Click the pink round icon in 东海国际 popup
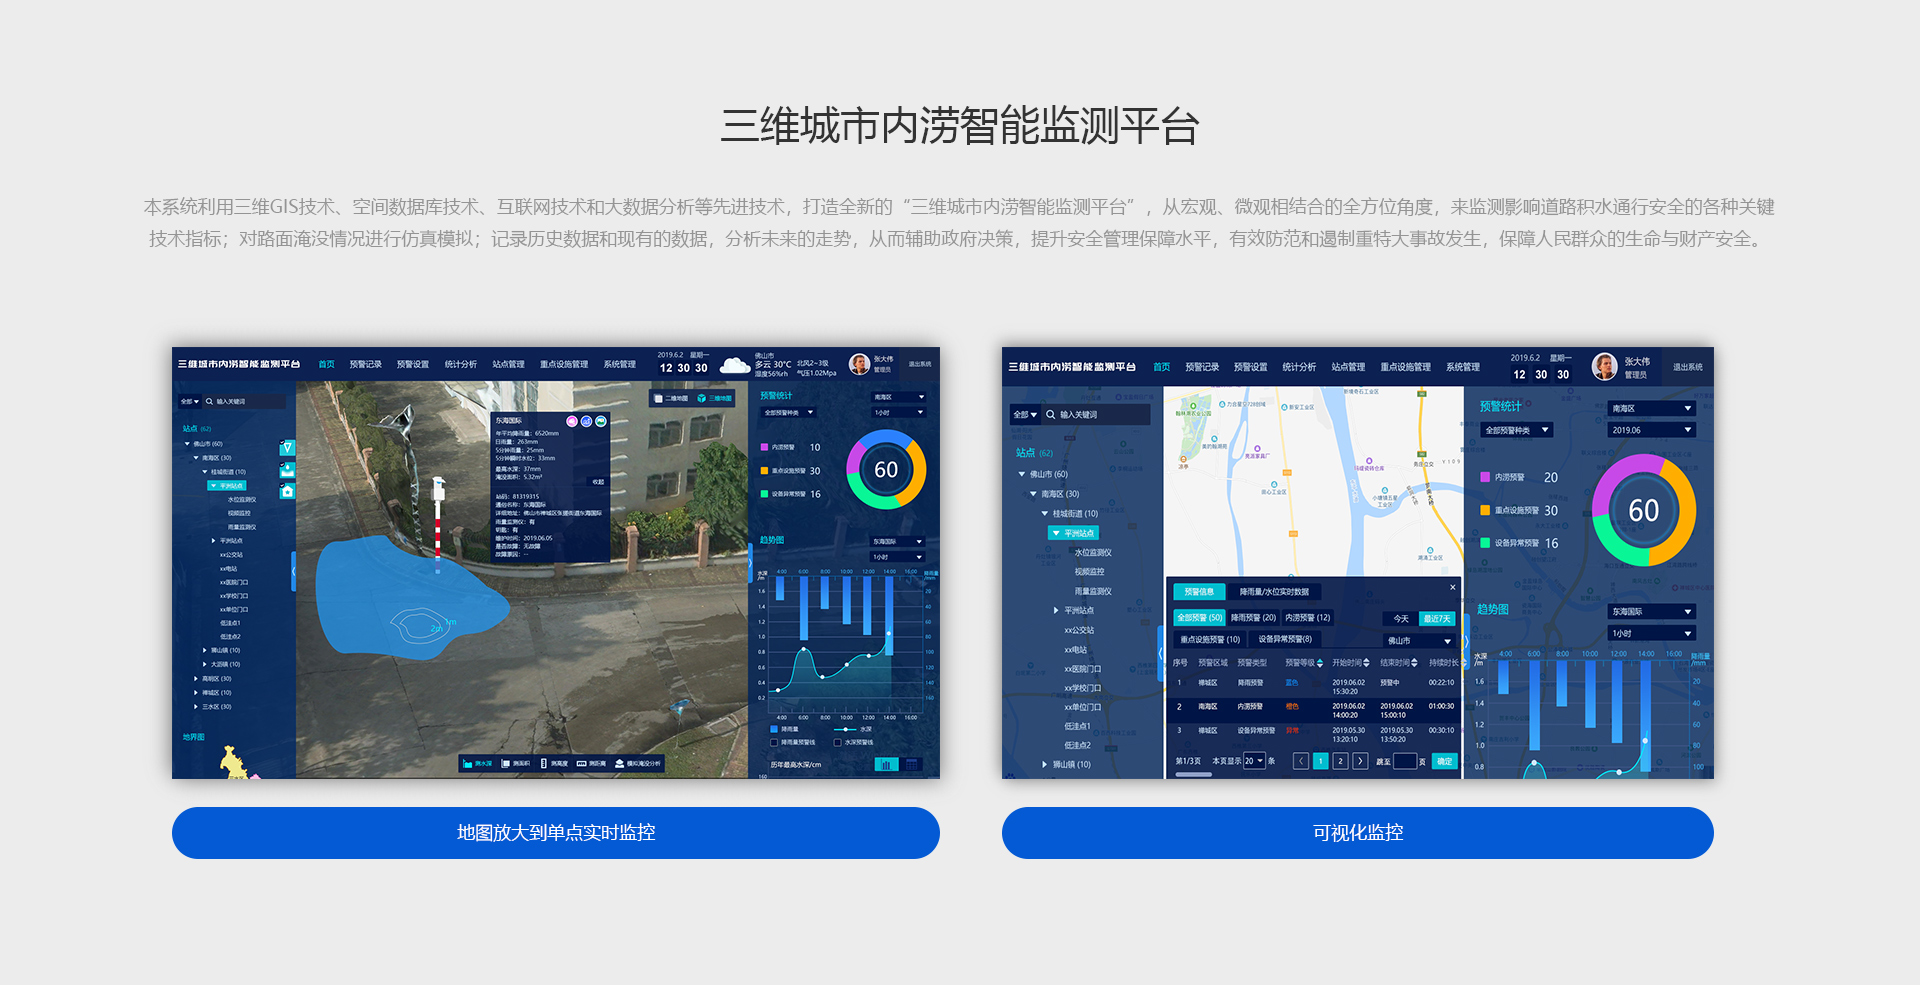Screen dimensions: 1920x985 tap(572, 421)
